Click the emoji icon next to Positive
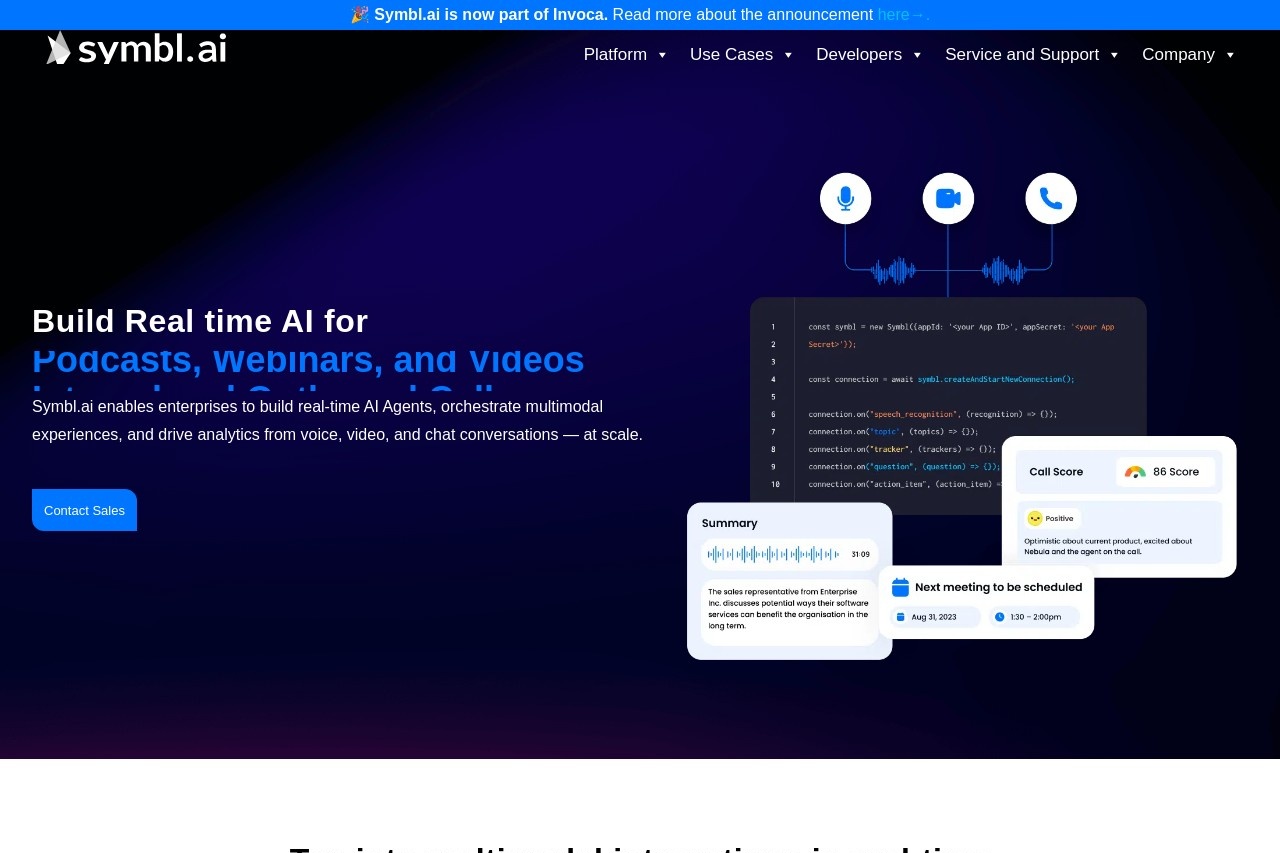Screen dimensions: 1280x853 point(1035,518)
